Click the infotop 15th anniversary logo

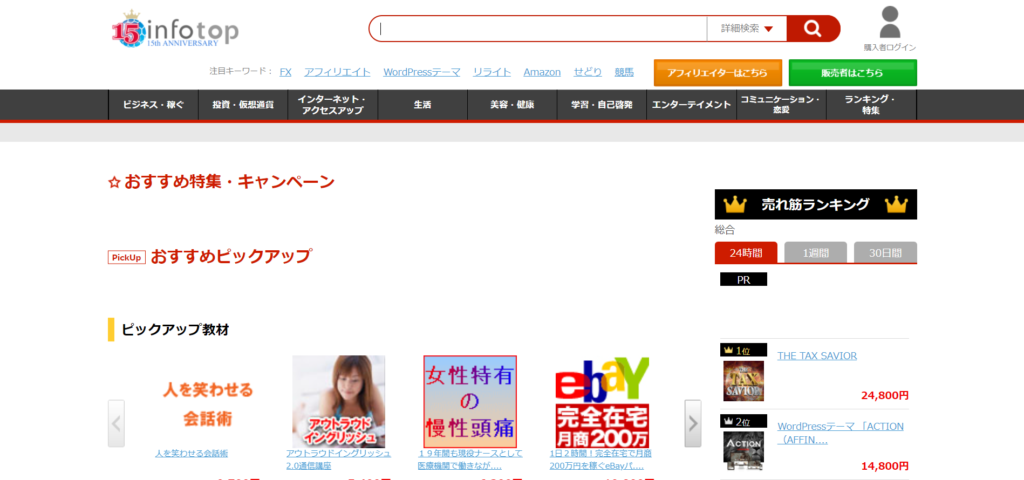pos(175,29)
